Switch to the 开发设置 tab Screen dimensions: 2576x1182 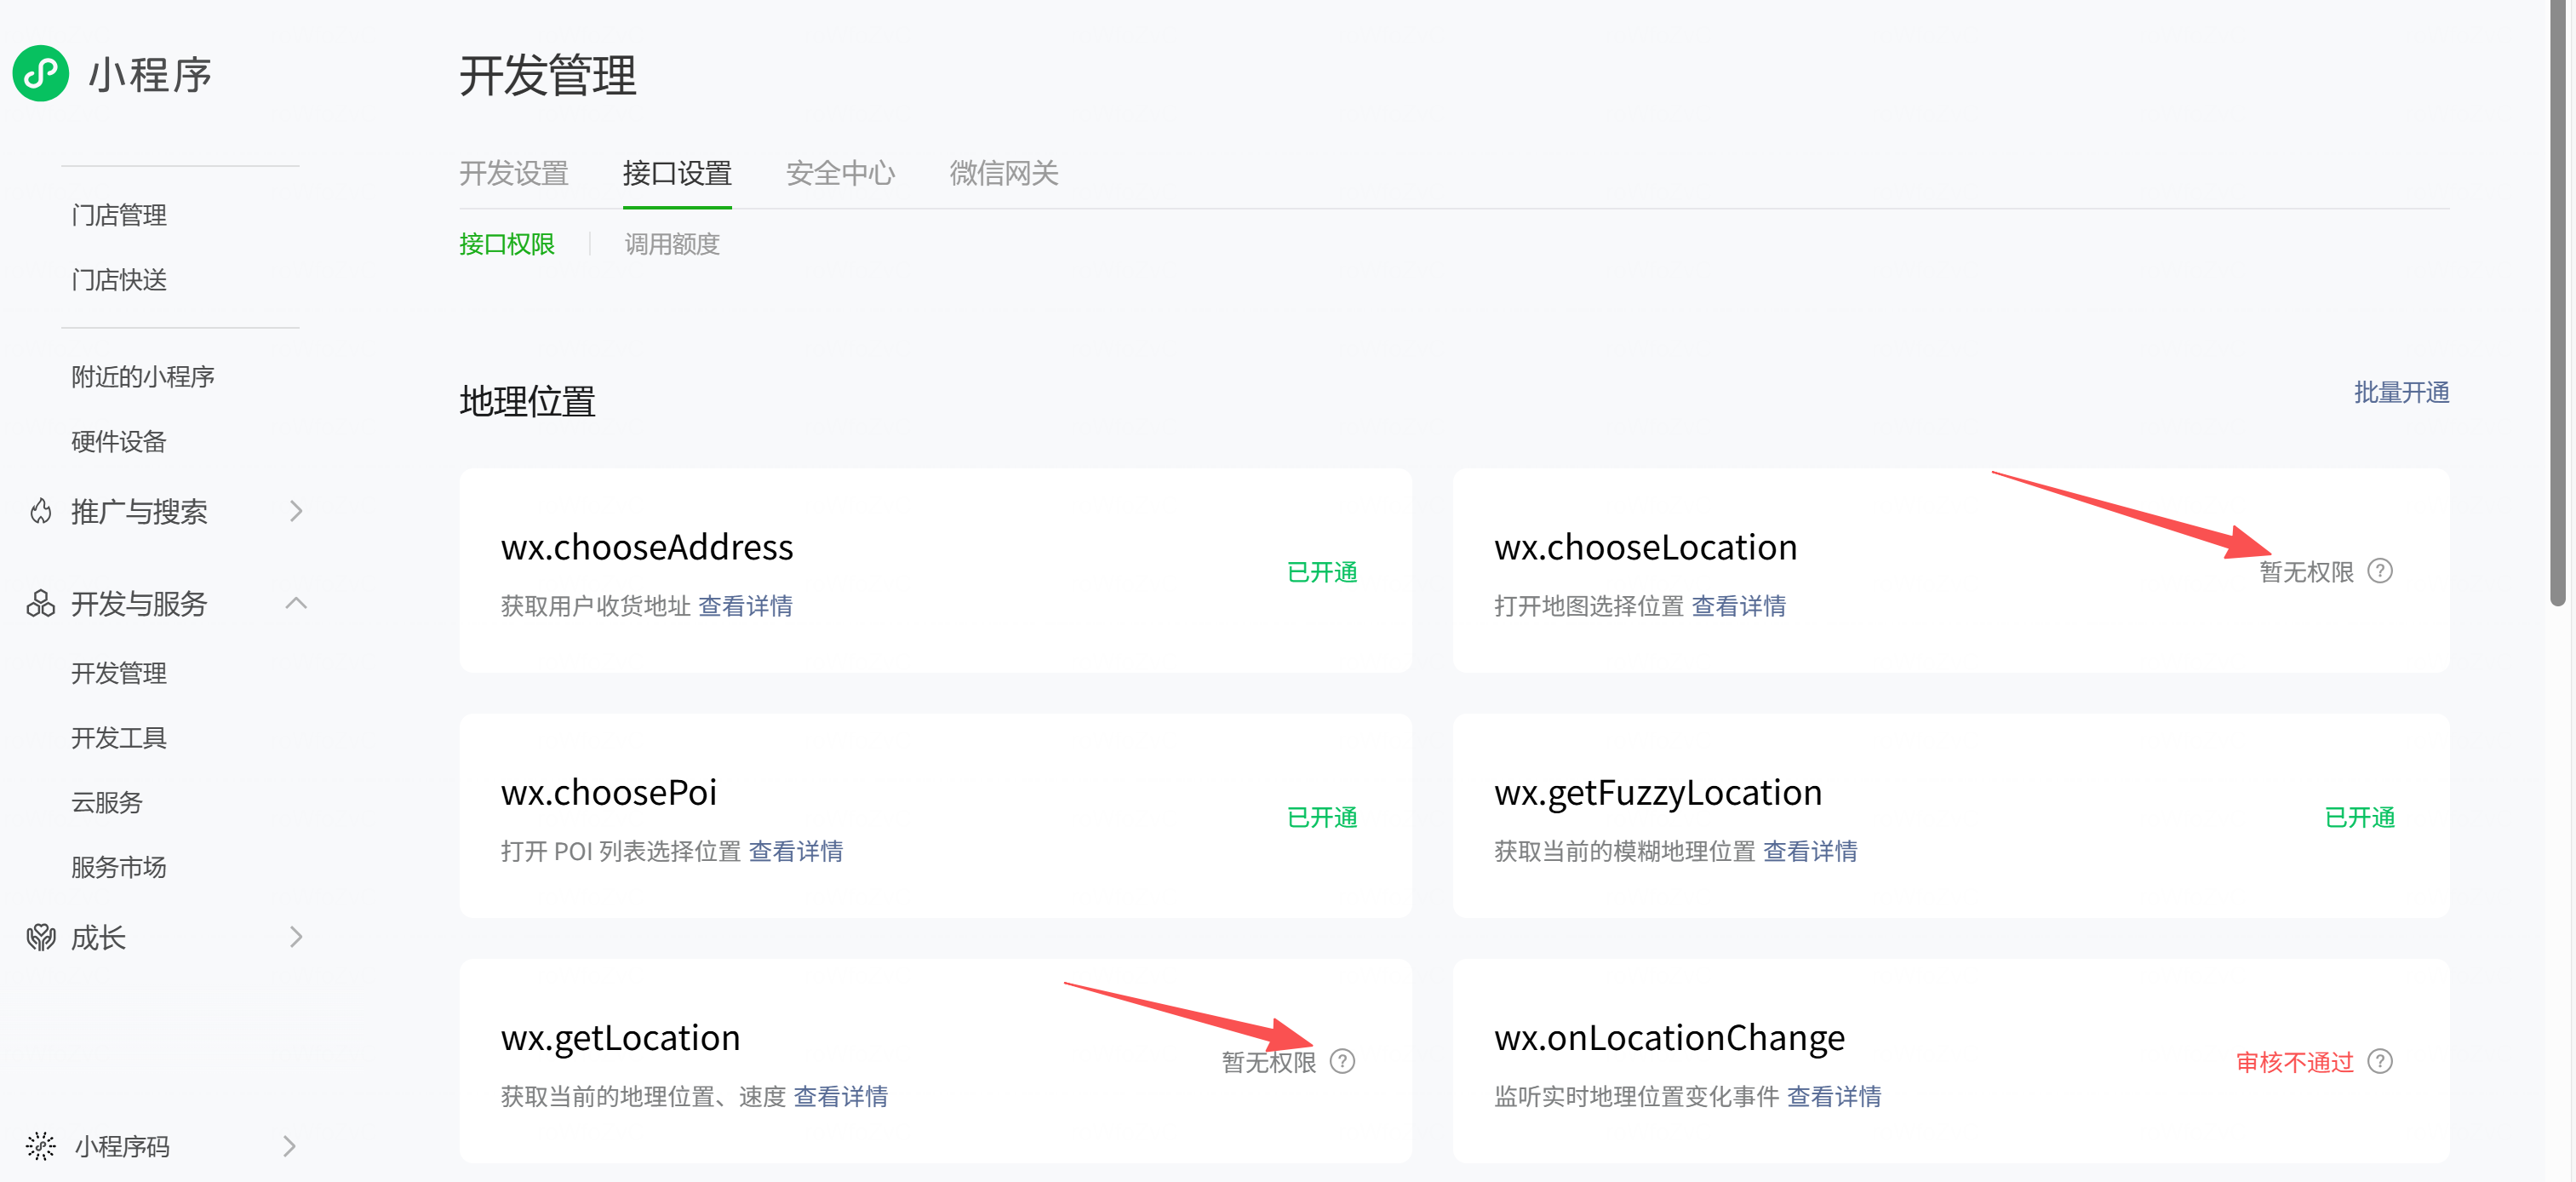pyautogui.click(x=513, y=174)
